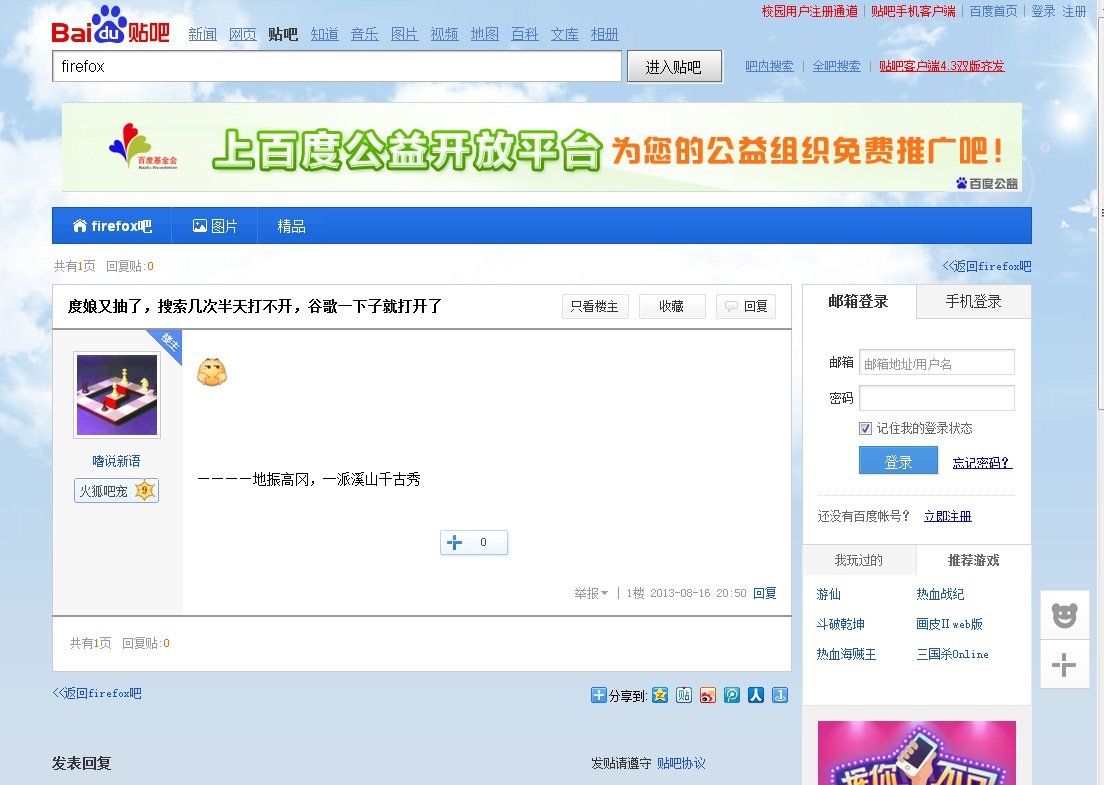Click the 收藏 button

coord(672,306)
